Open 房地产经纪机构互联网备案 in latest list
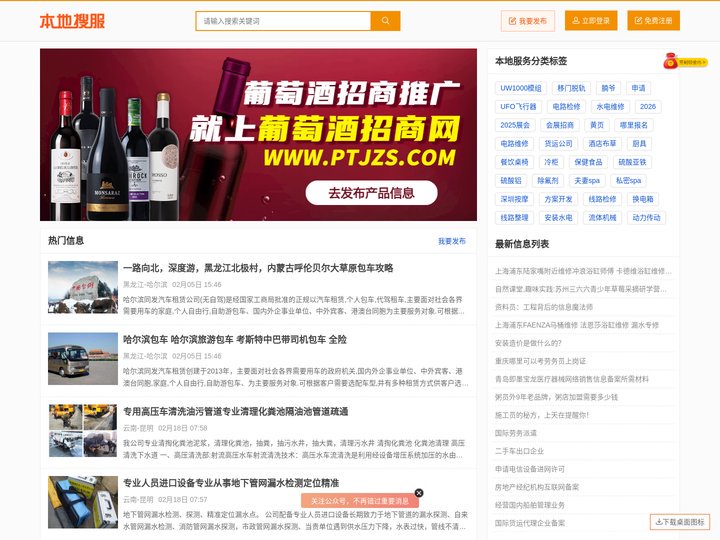This screenshot has width=720, height=540. point(537,487)
